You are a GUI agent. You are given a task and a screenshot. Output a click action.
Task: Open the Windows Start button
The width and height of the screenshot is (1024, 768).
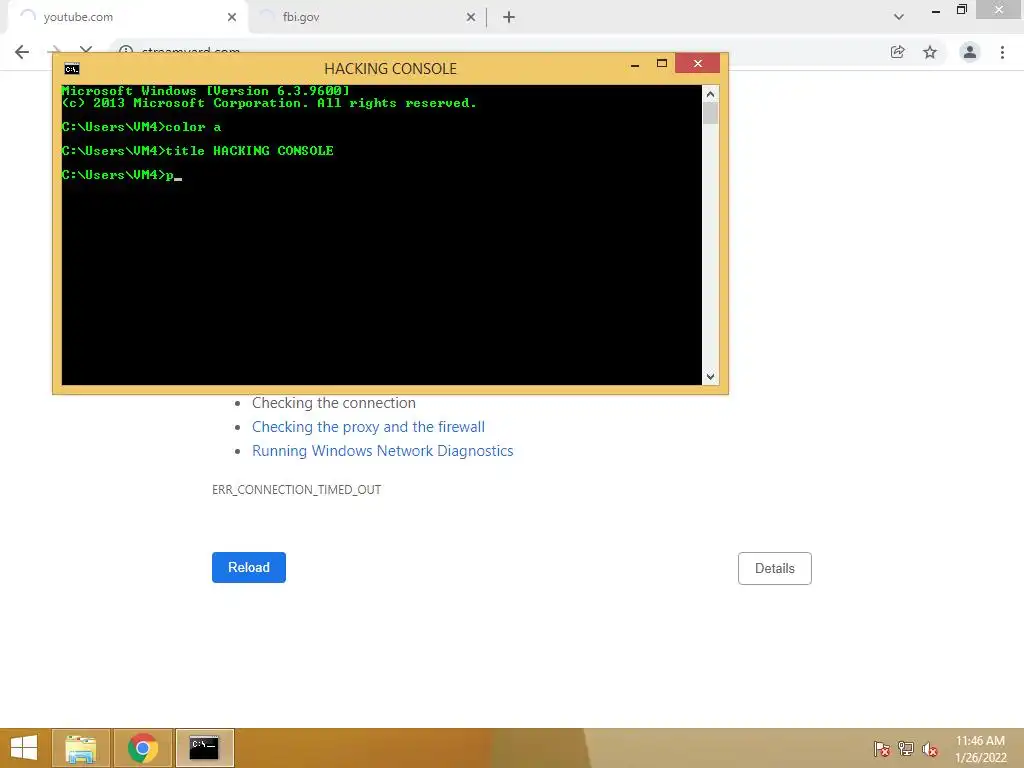coord(24,748)
